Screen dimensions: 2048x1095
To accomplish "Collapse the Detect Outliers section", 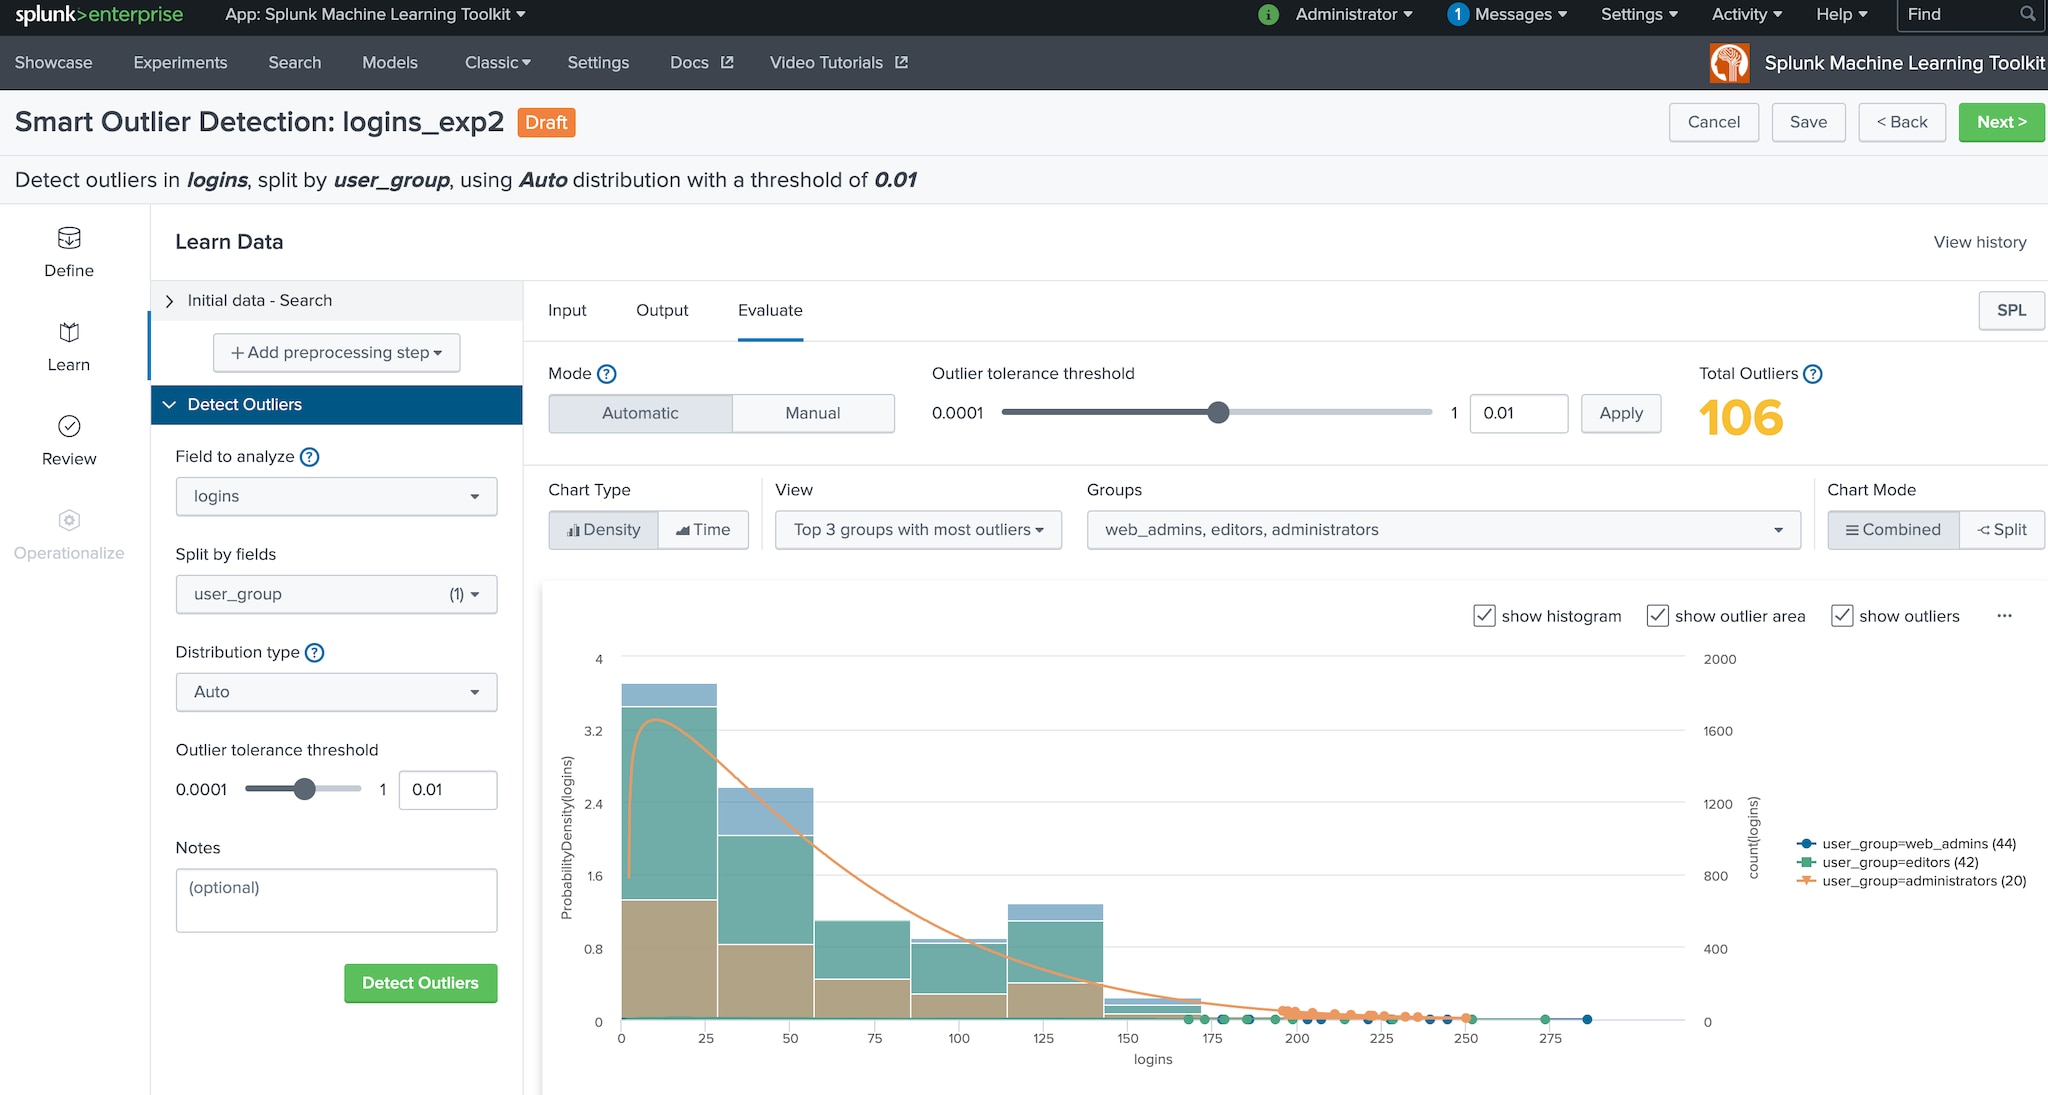I will [336, 405].
